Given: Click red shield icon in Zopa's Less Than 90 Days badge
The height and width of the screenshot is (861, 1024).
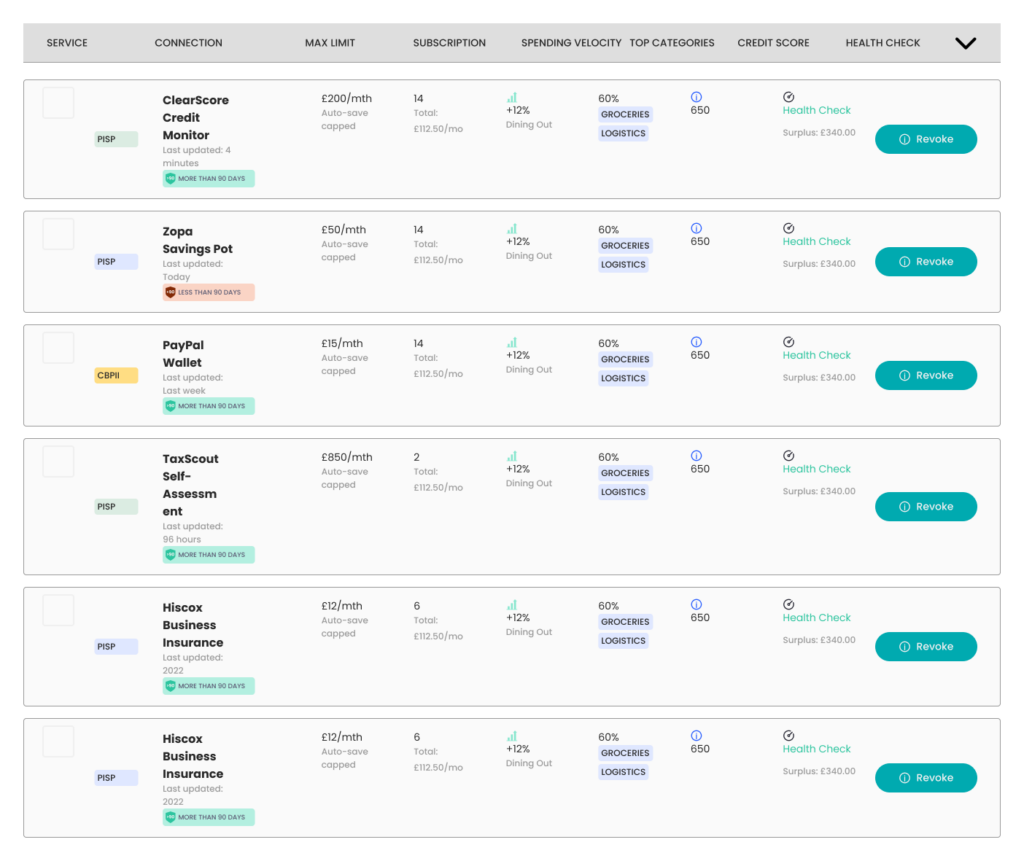Looking at the screenshot, I should pos(170,292).
